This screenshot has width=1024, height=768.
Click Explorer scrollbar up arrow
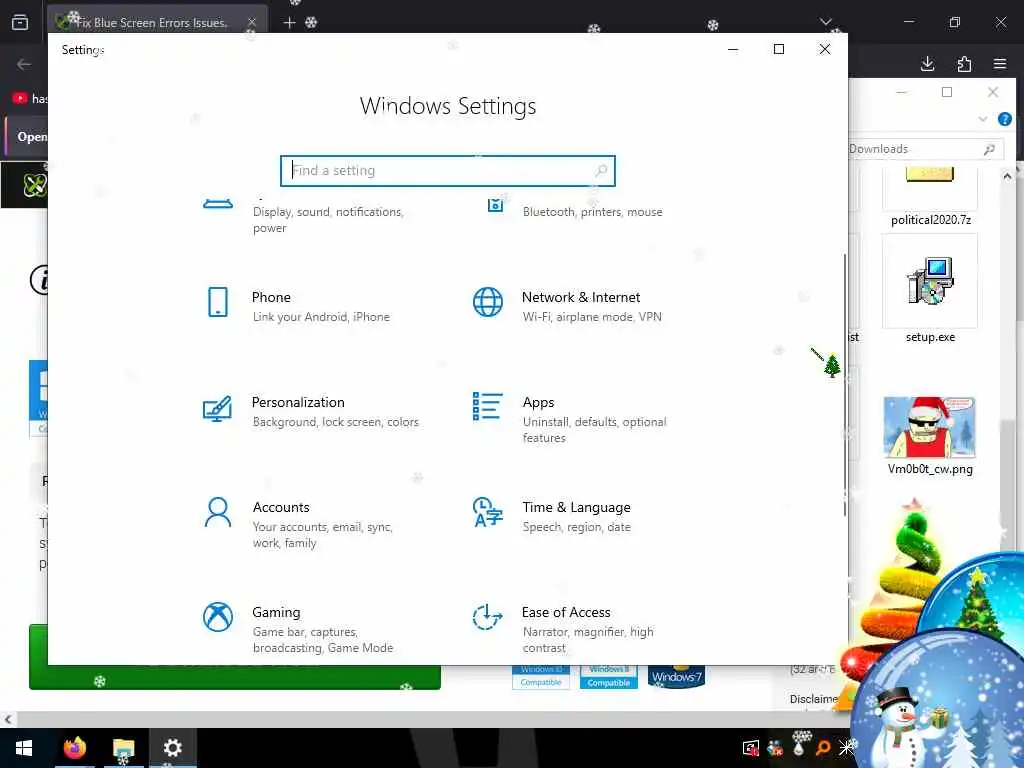[x=1006, y=176]
